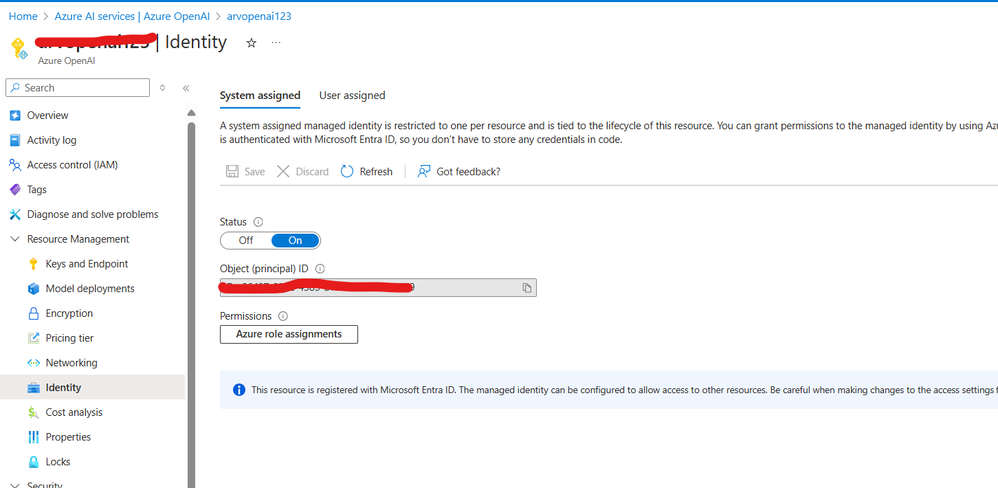Click the Save toolbar button
The image size is (998, 488).
click(246, 171)
